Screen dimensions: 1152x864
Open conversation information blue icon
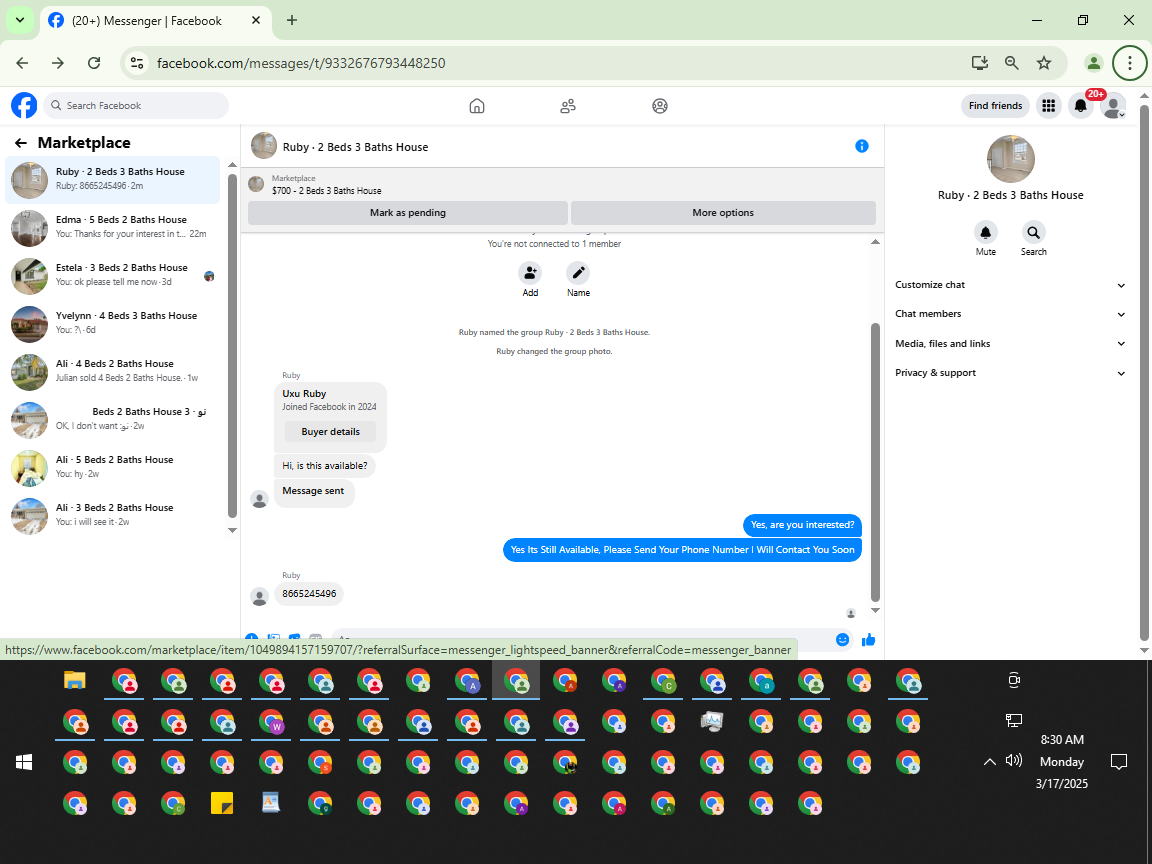point(862,146)
